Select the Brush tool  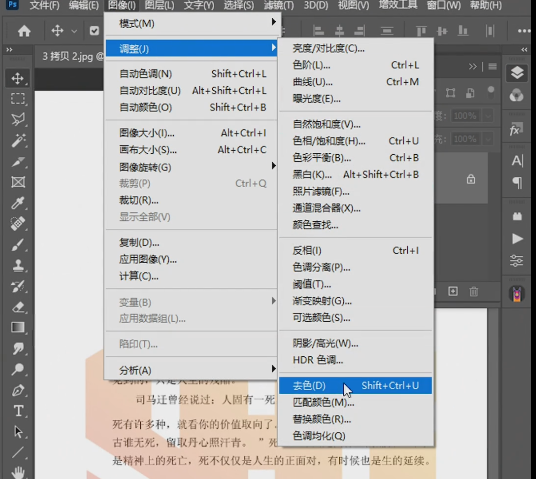18,245
